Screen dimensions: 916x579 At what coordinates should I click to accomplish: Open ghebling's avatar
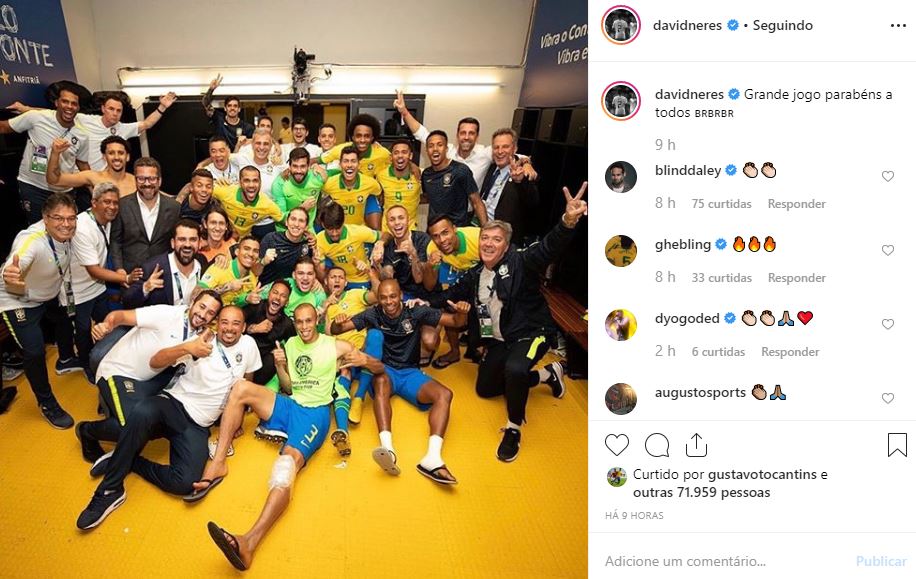pos(621,251)
